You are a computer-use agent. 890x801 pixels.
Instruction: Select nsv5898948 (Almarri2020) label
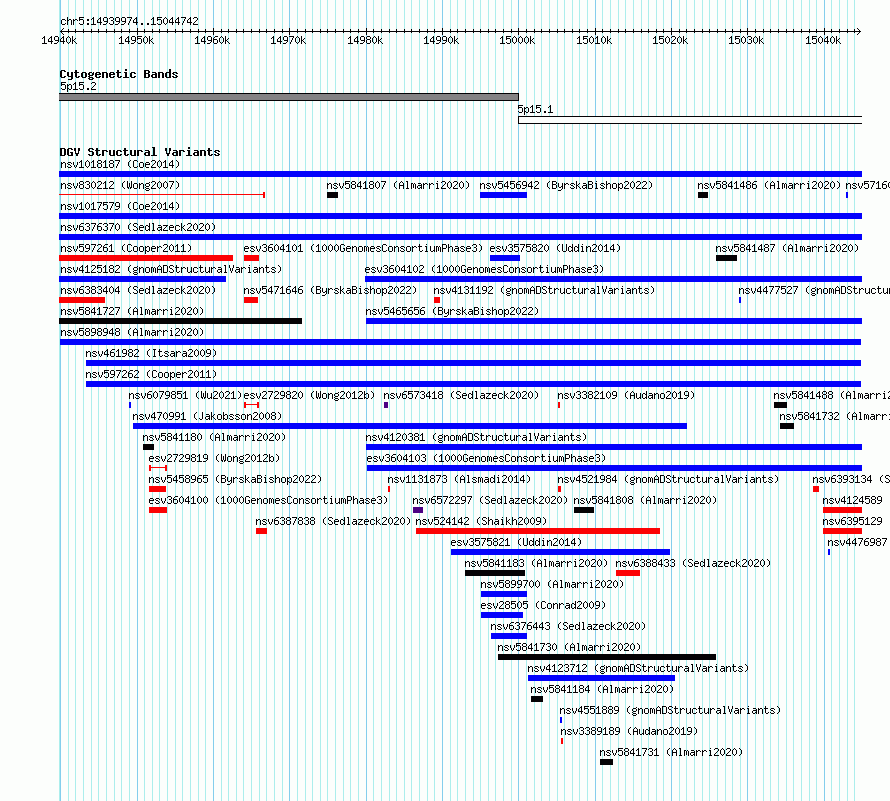(x=132, y=333)
